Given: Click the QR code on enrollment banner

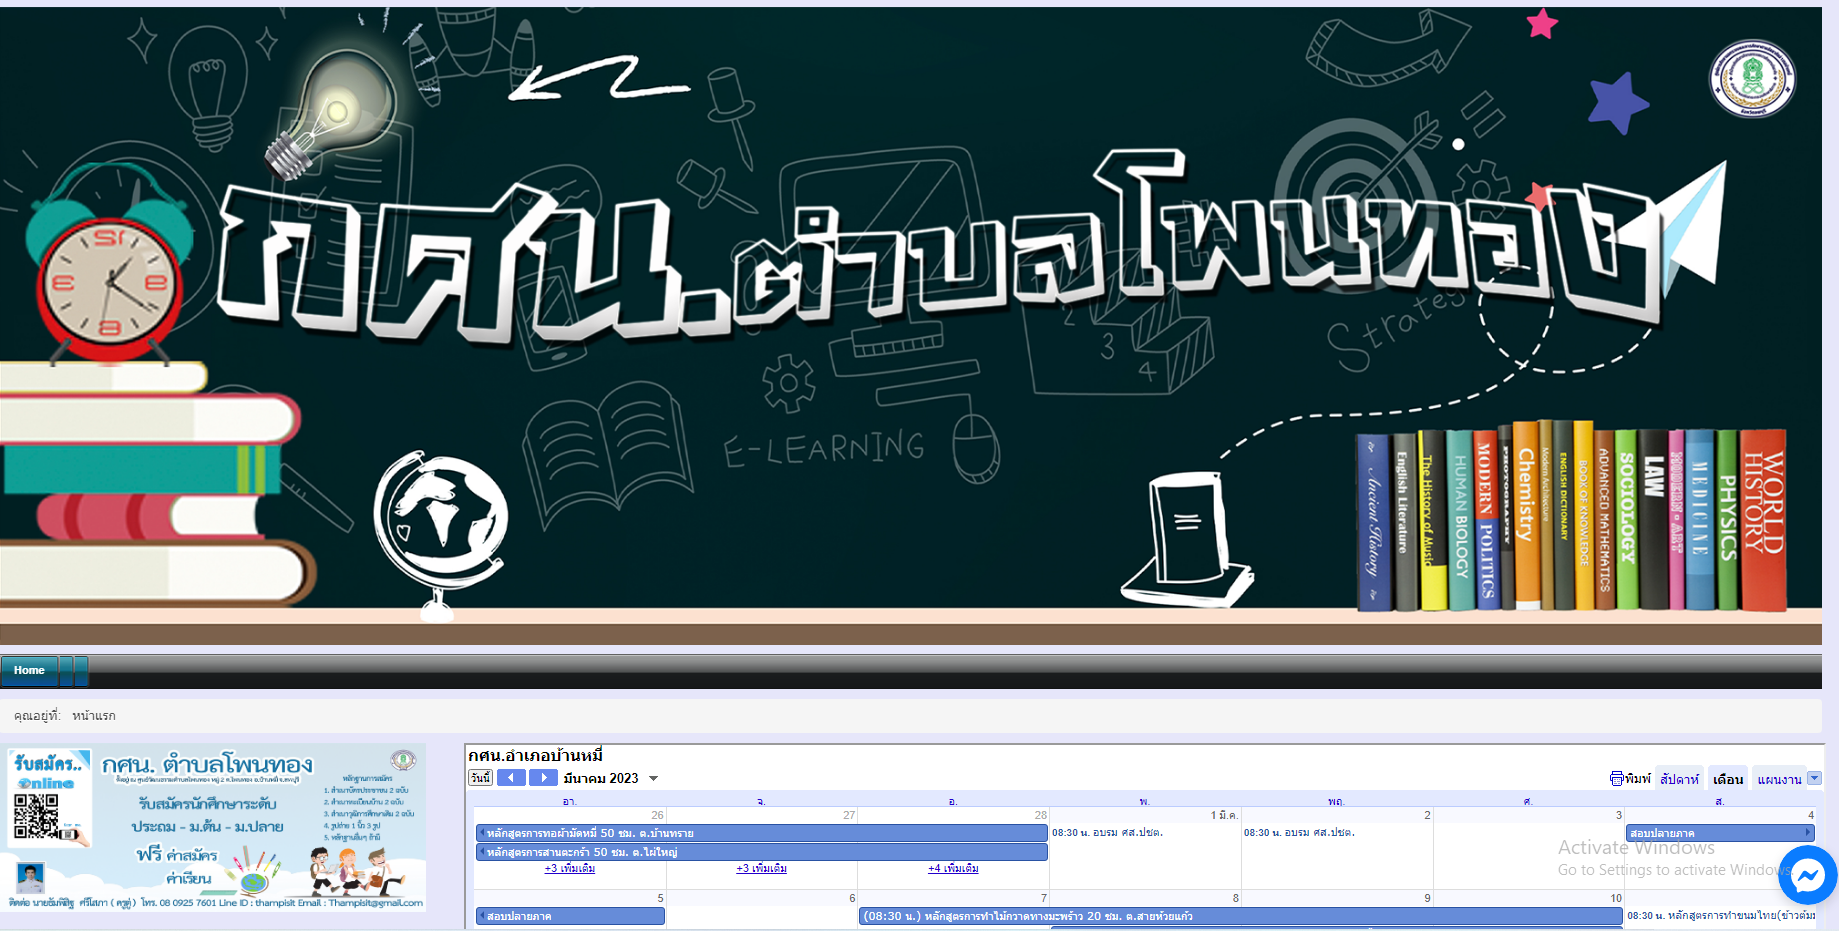Looking at the screenshot, I should point(36,816).
